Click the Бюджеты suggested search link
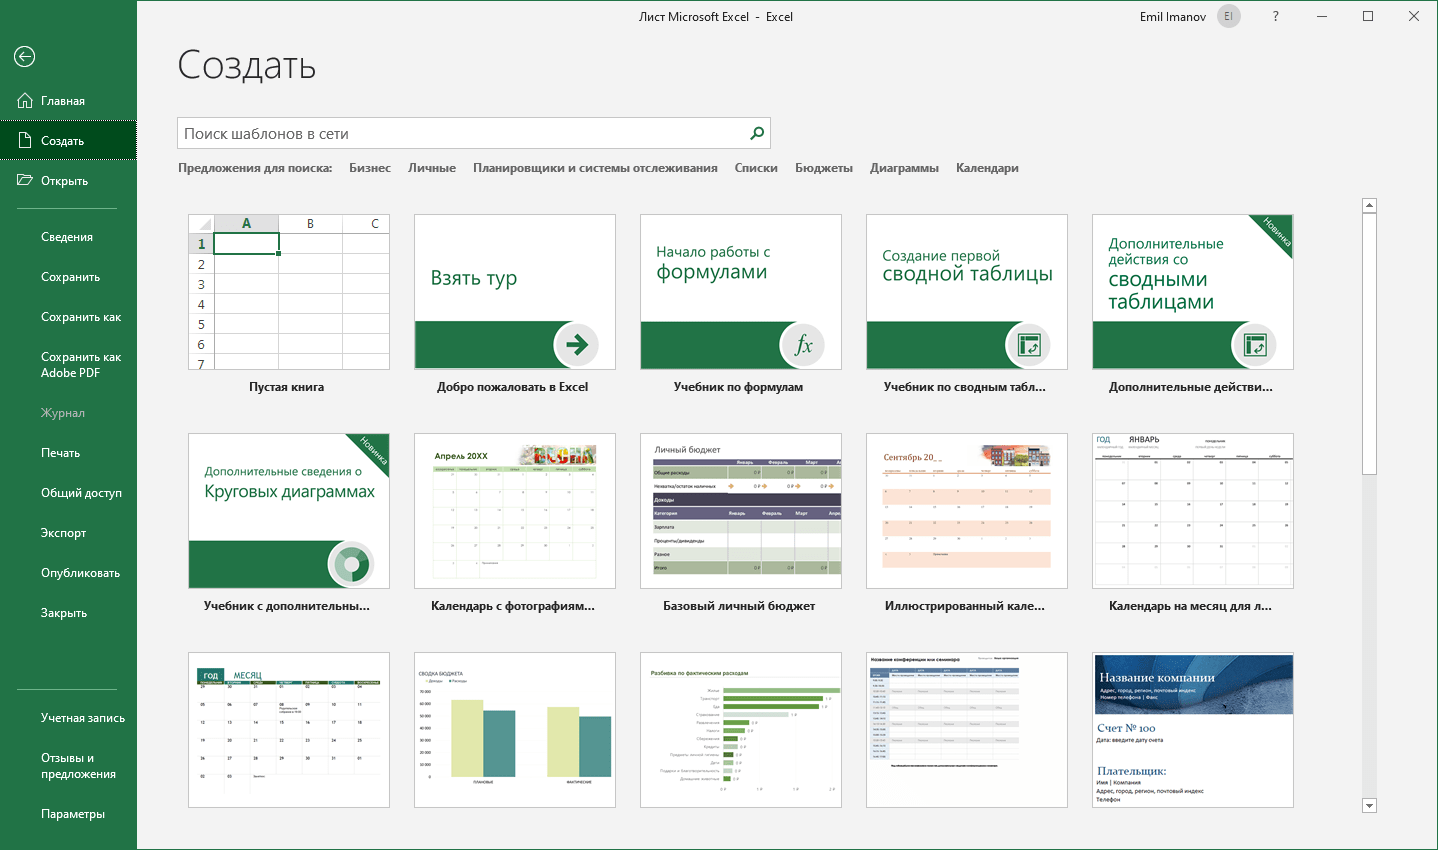 click(x=823, y=168)
